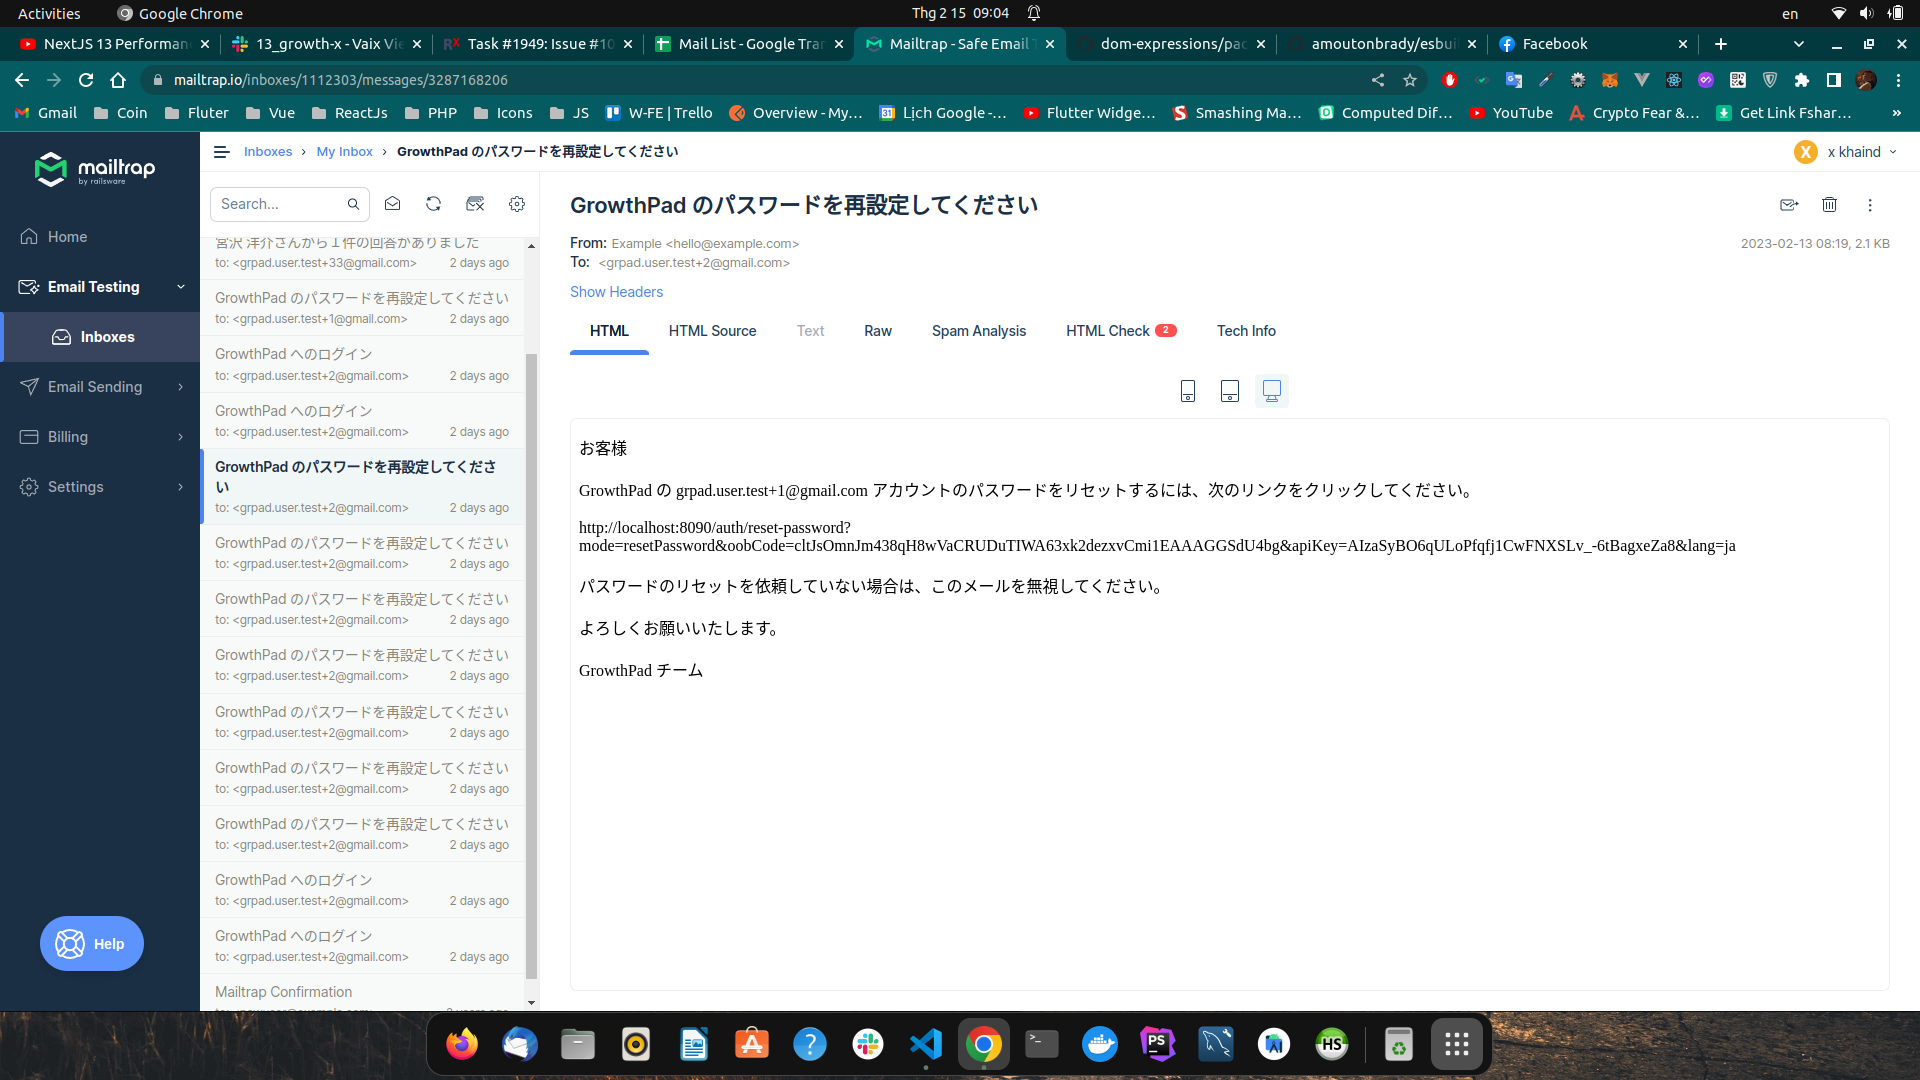Open the Spam Analysis tab
This screenshot has width=1920, height=1080.
click(x=979, y=331)
